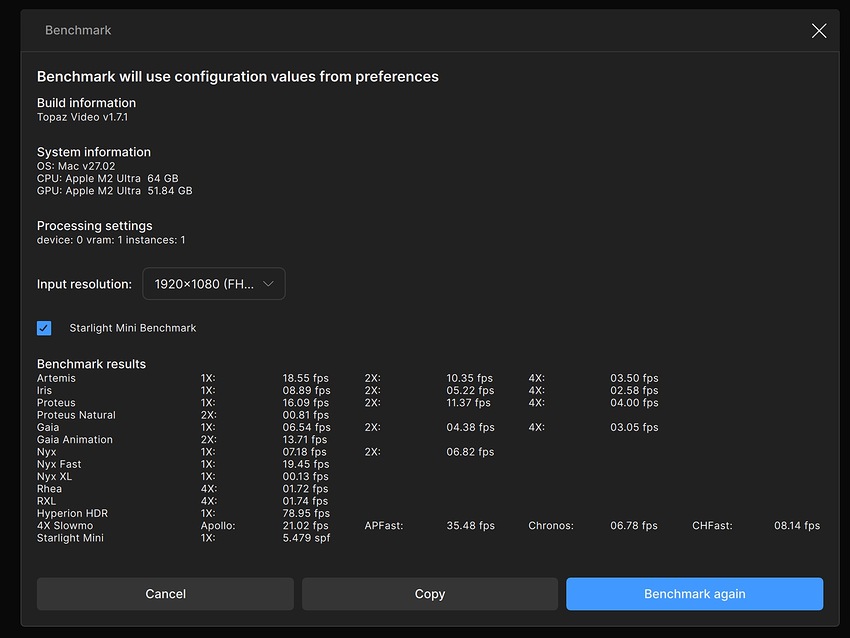The width and height of the screenshot is (850, 638).
Task: Click the Apollo value 21.02 fps
Action: click(305, 526)
